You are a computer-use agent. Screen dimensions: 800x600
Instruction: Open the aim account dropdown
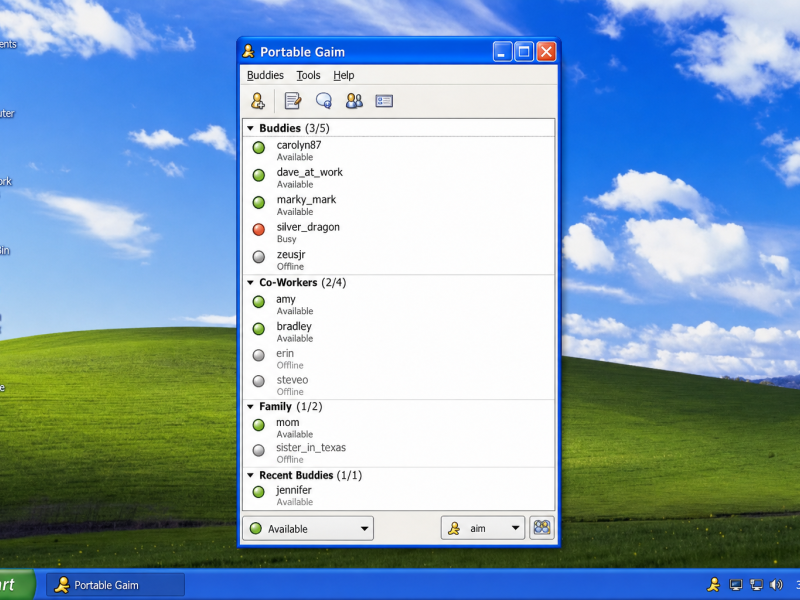(x=483, y=529)
